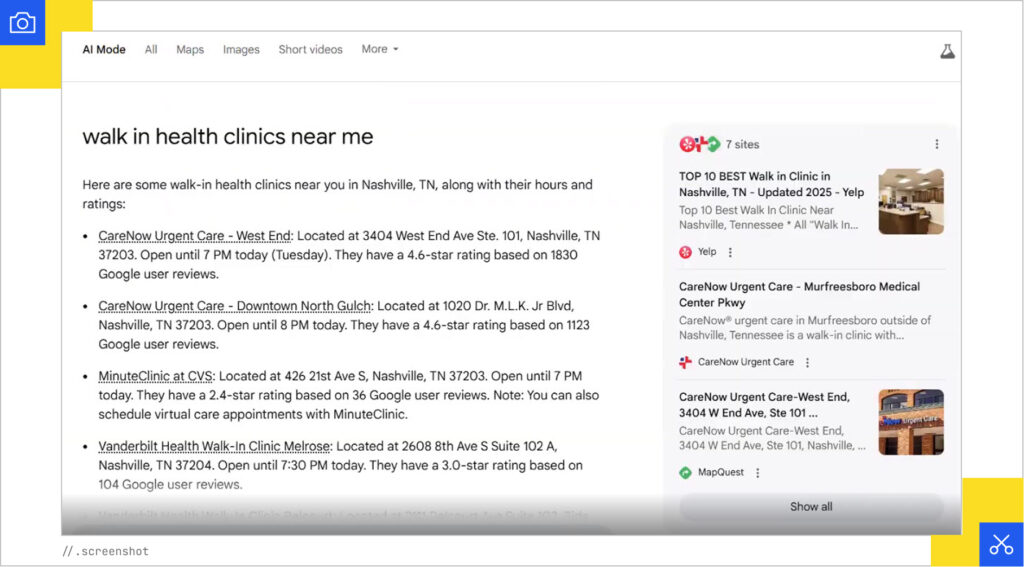Image resolution: width=1024 pixels, height=567 pixels.
Task: Open CareNow Urgent Care - West End link
Action: coord(194,236)
